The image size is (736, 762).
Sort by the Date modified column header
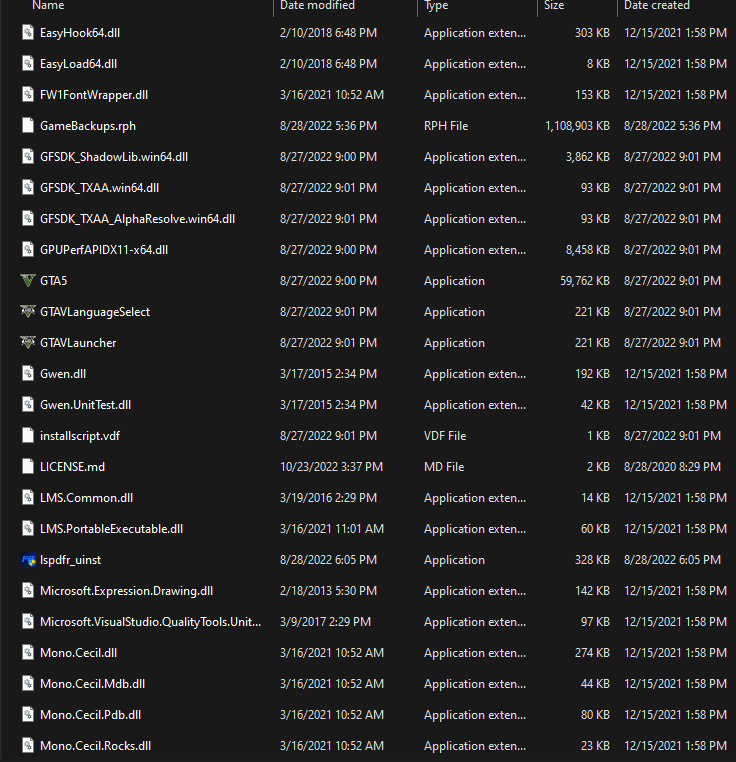(317, 5)
